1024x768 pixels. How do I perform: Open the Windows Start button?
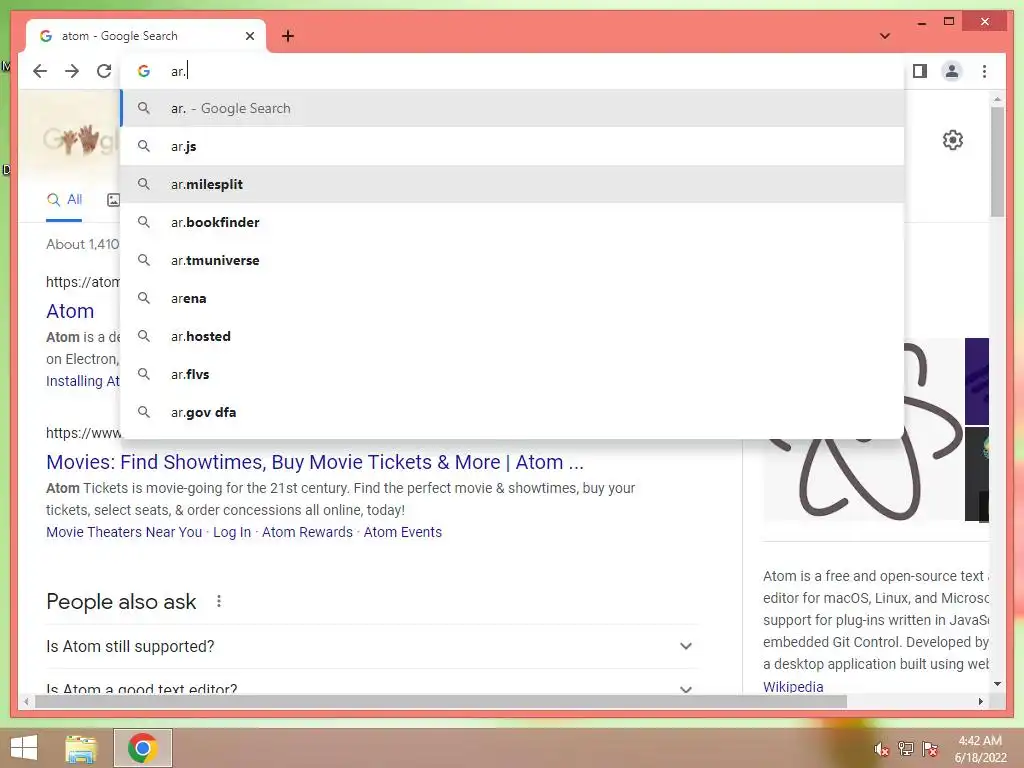pos(24,748)
